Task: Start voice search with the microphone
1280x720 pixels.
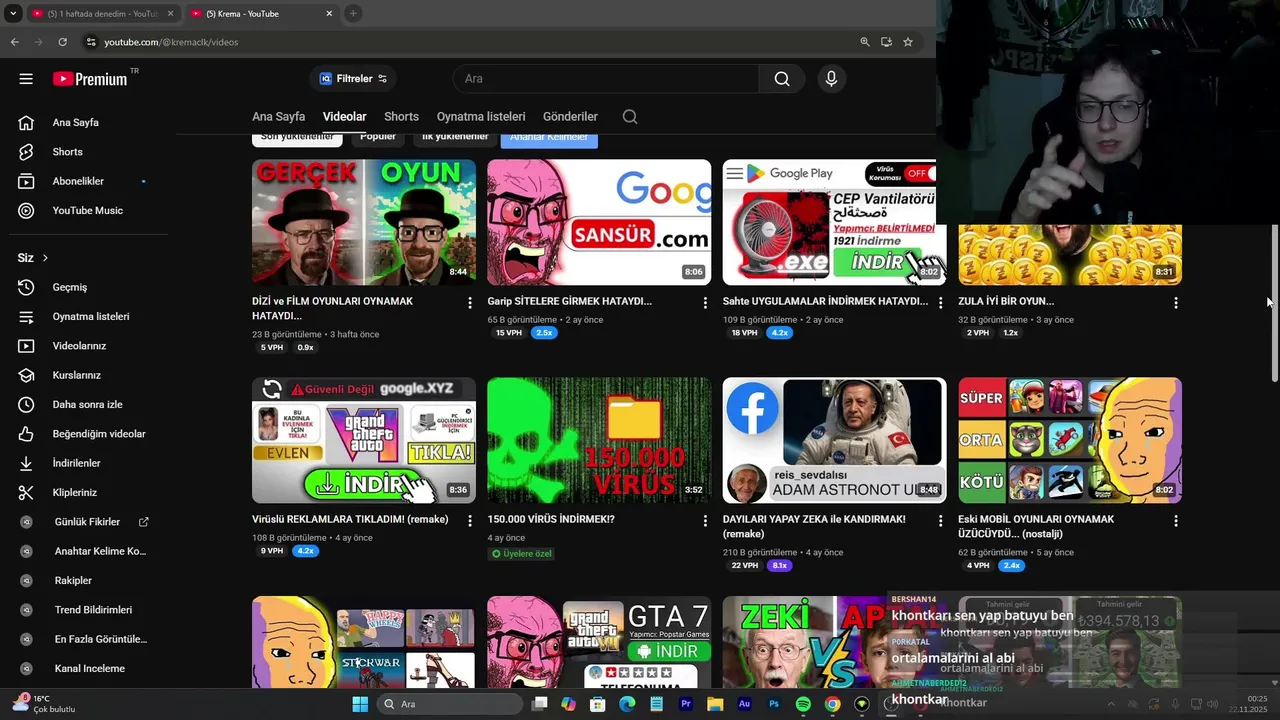Action: [x=831, y=79]
